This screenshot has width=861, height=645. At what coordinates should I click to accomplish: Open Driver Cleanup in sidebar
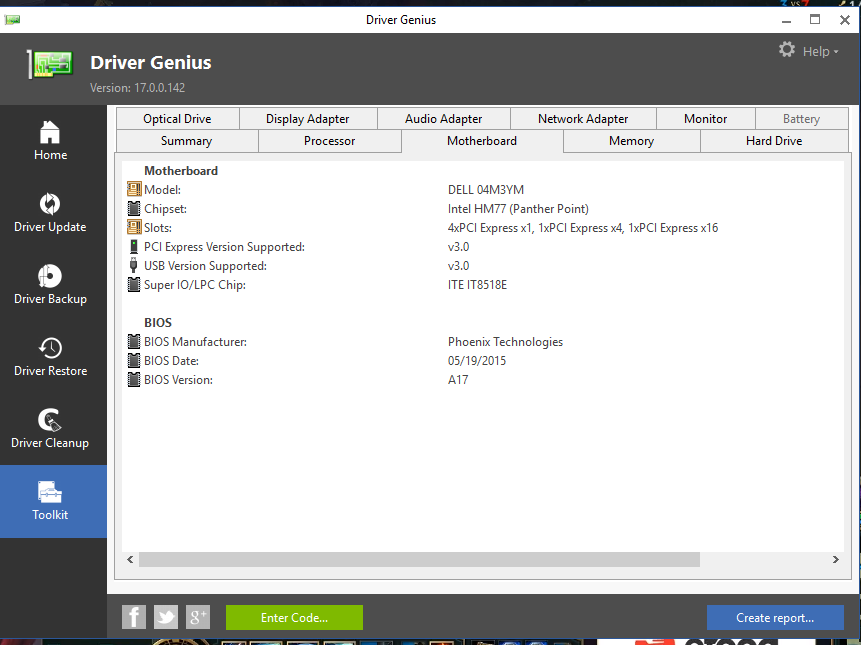[50, 429]
